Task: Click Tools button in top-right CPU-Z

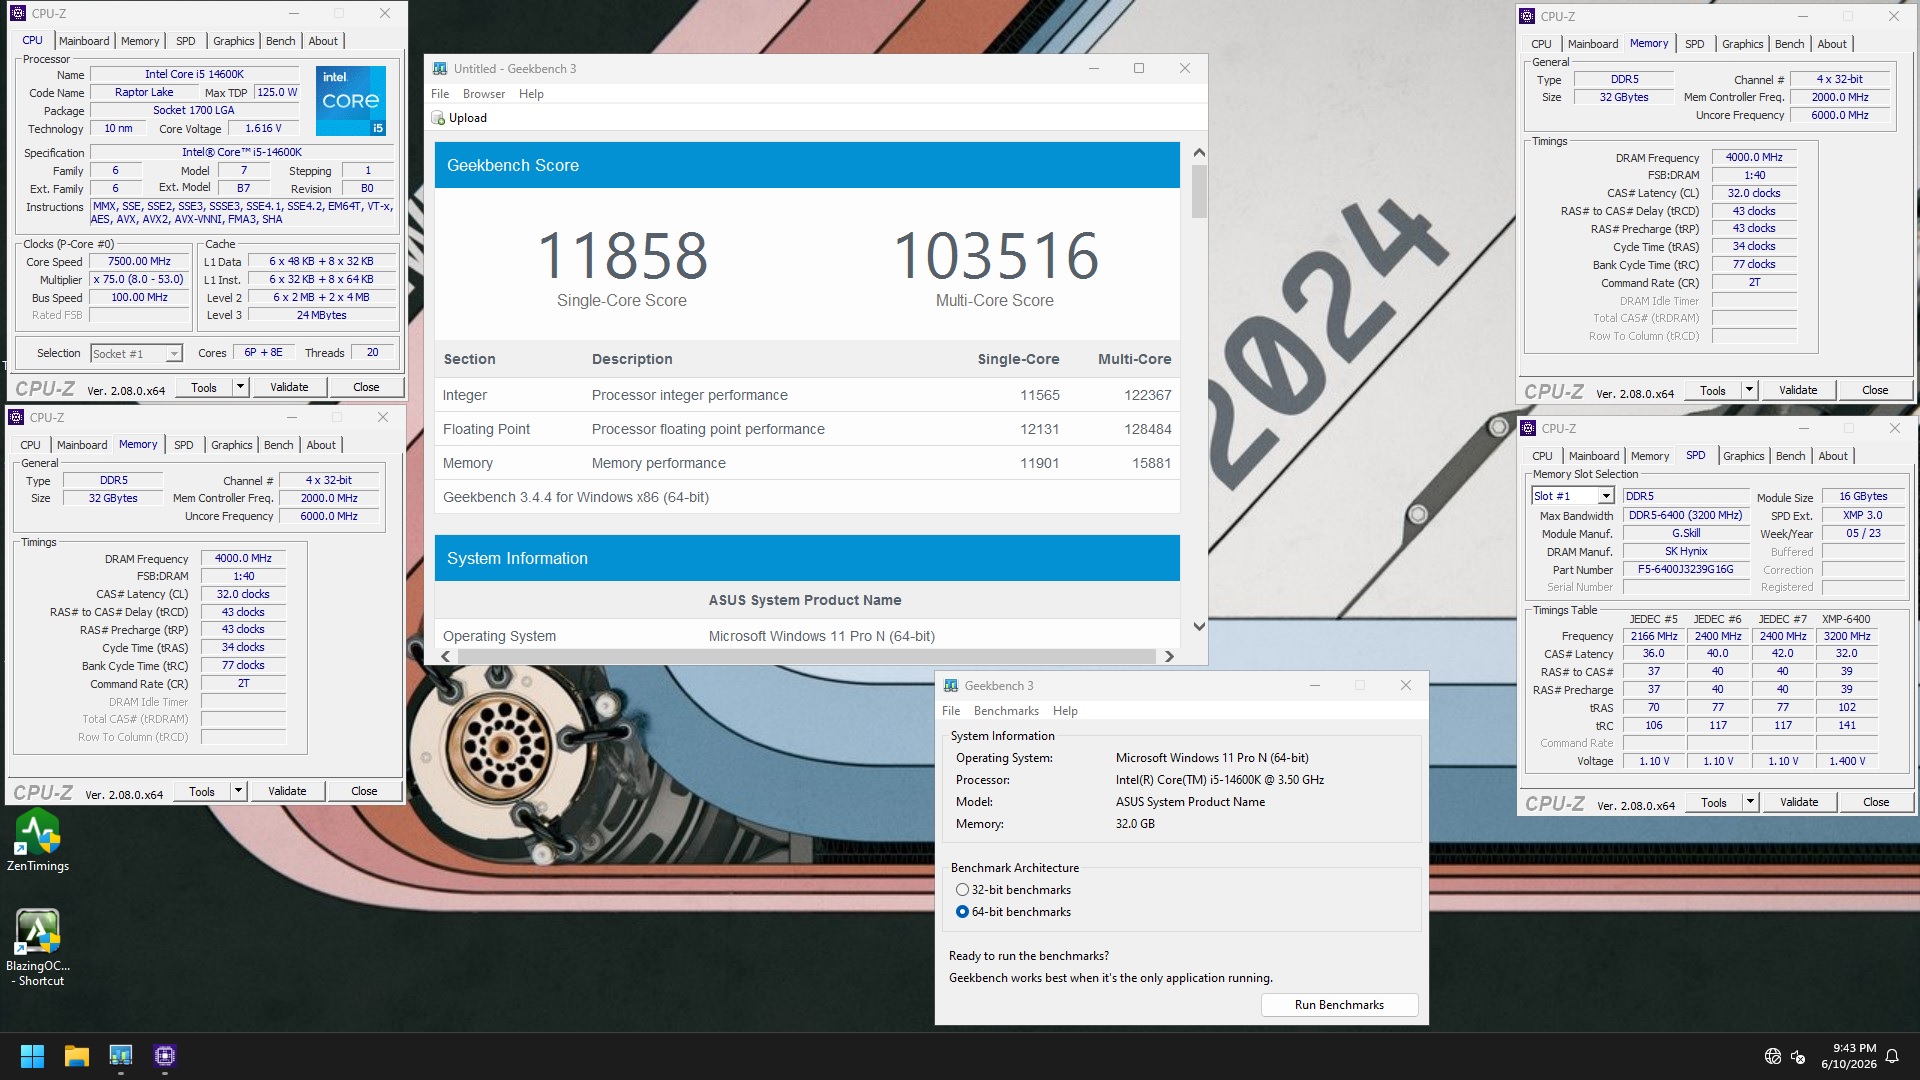Action: (x=1713, y=390)
